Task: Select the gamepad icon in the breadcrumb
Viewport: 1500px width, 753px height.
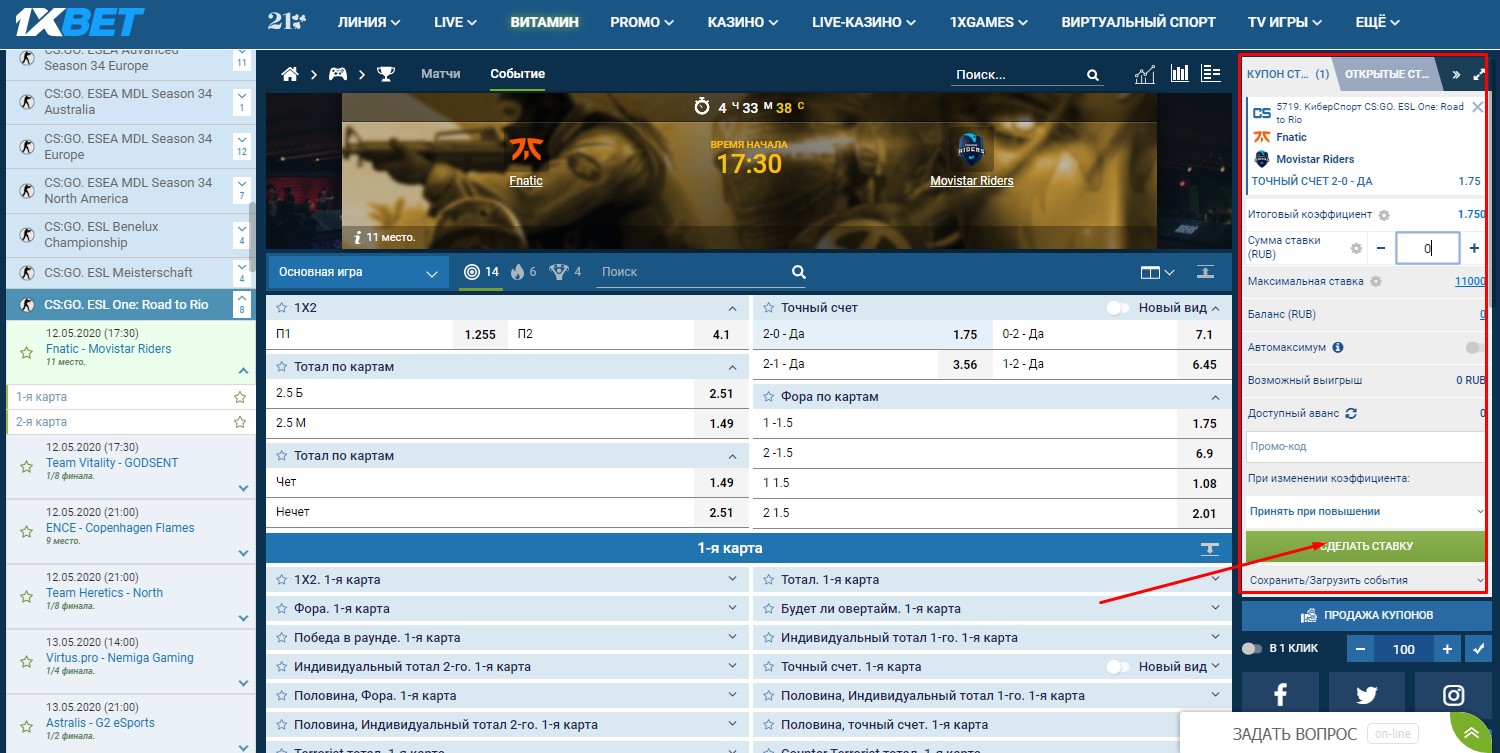Action: point(338,73)
